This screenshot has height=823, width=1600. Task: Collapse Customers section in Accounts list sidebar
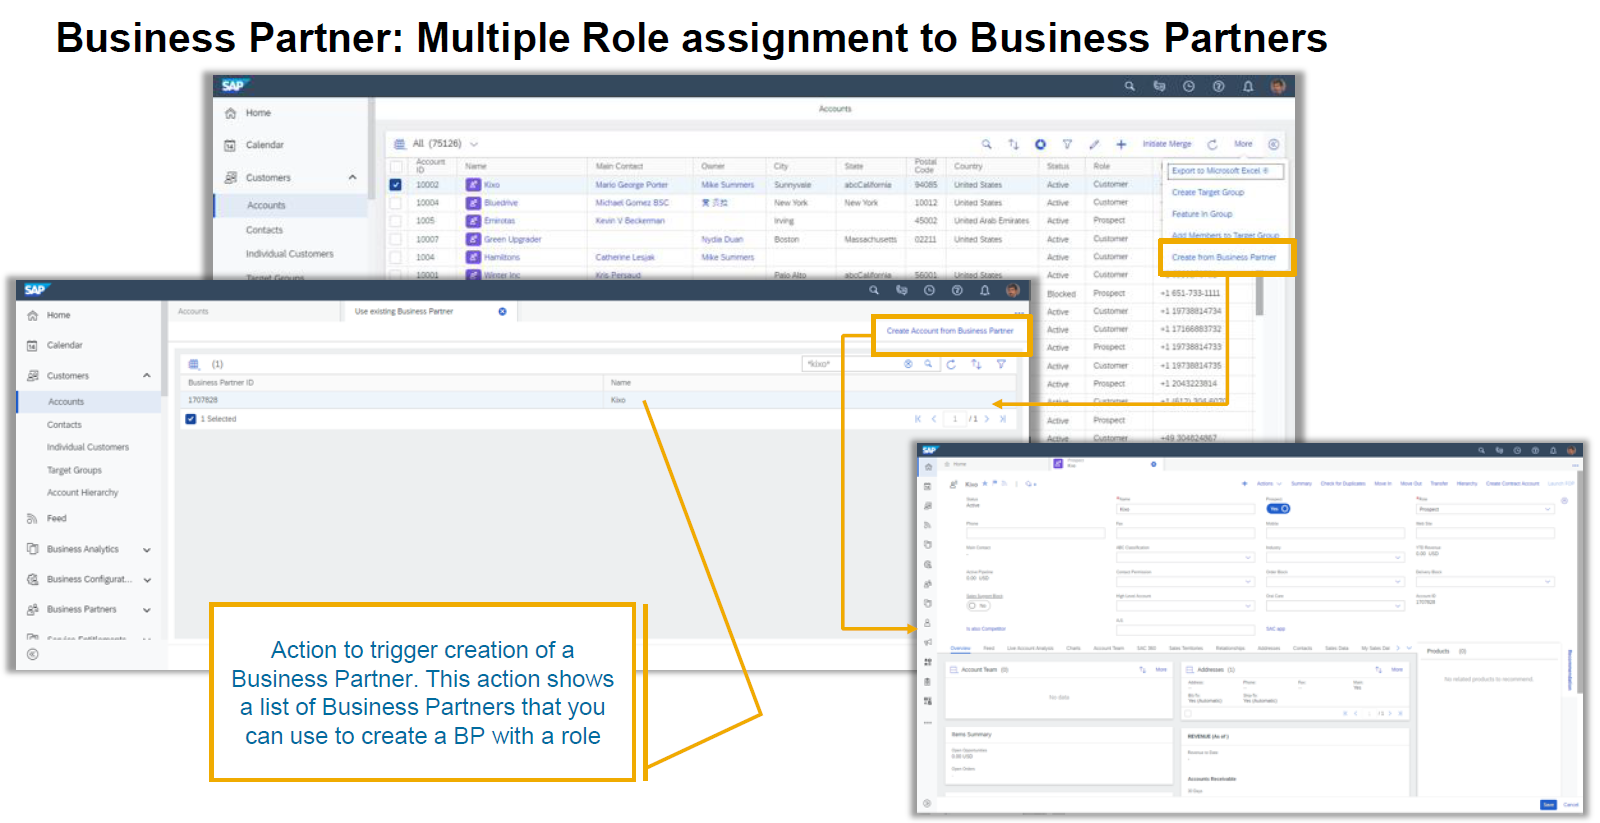[x=352, y=178]
